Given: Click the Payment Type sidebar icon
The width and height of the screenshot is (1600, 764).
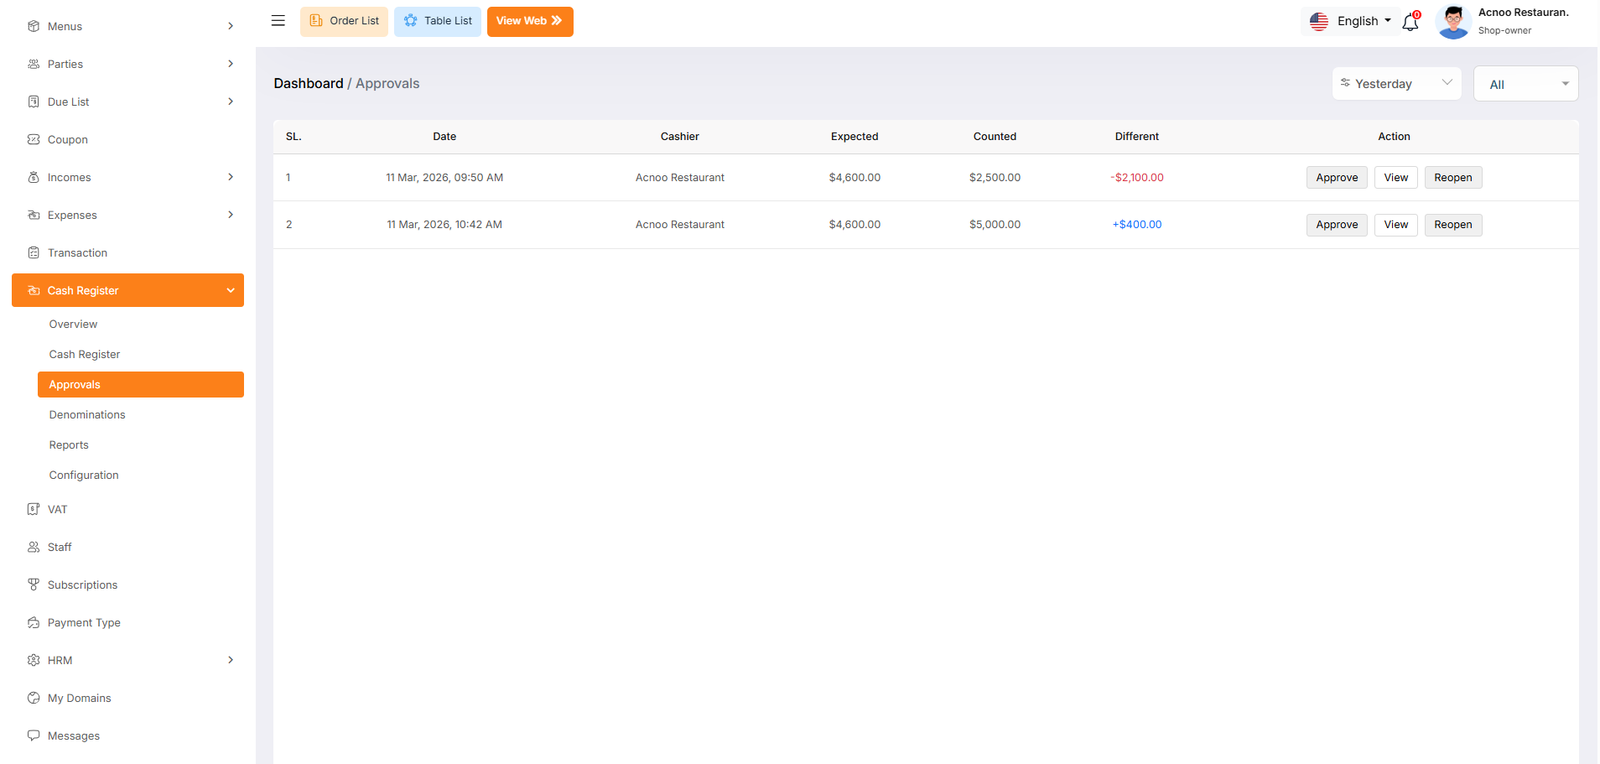Looking at the screenshot, I should 34,623.
